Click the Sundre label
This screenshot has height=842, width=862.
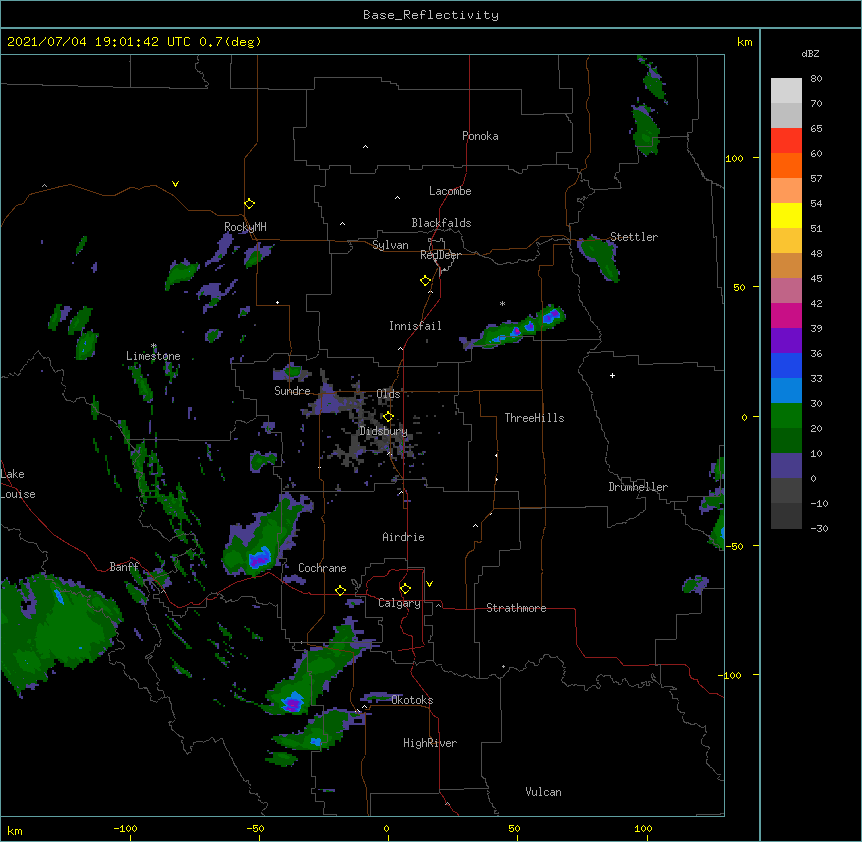click(292, 391)
